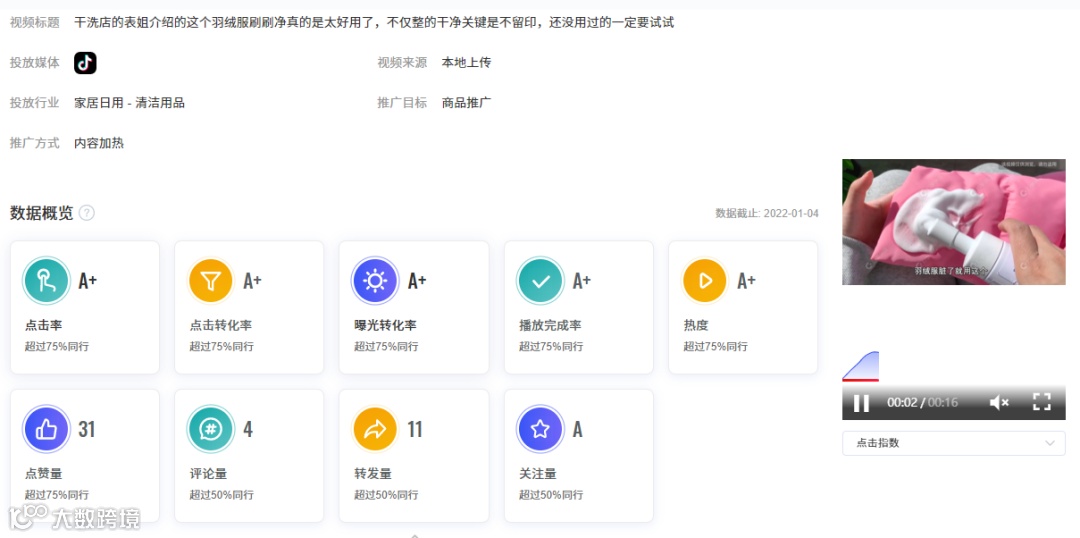Click the 转发量 card label
1080x538 pixels.
[373, 474]
